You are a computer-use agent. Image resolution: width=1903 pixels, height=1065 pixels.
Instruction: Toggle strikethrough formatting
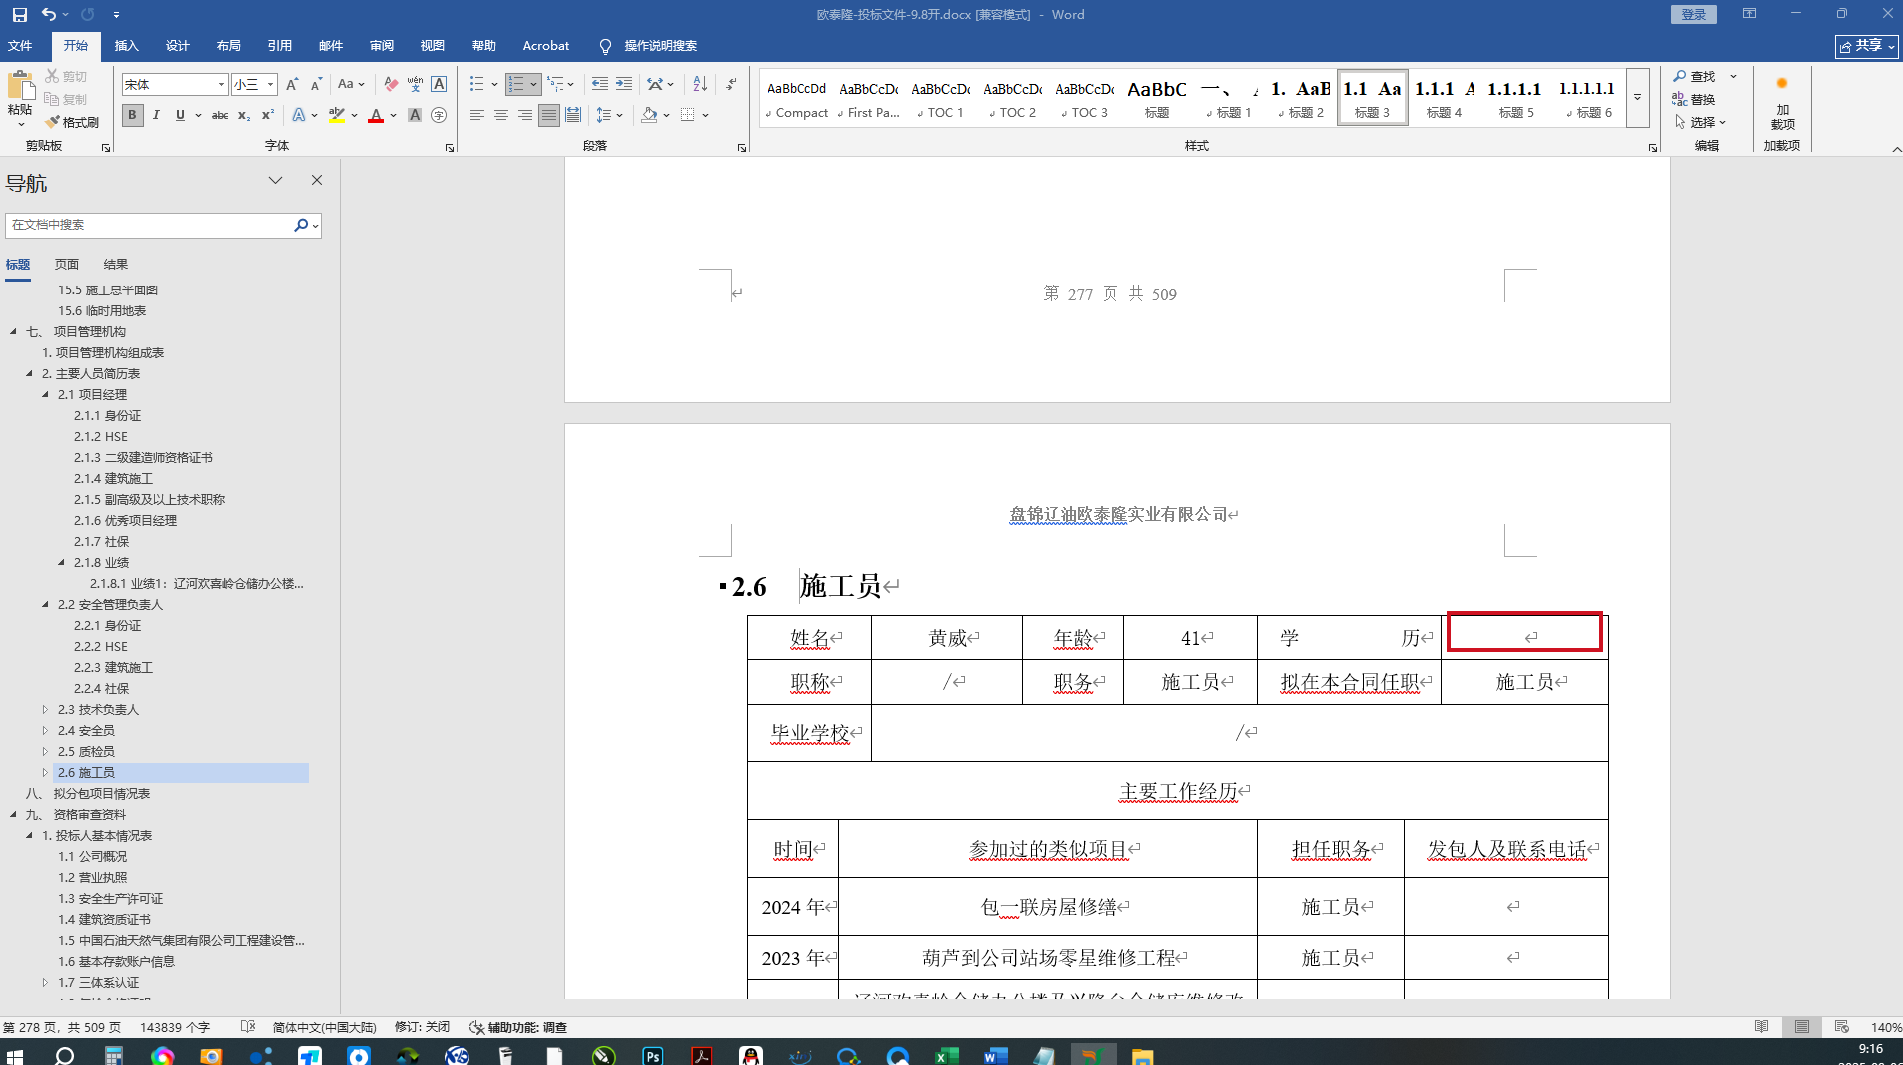220,115
